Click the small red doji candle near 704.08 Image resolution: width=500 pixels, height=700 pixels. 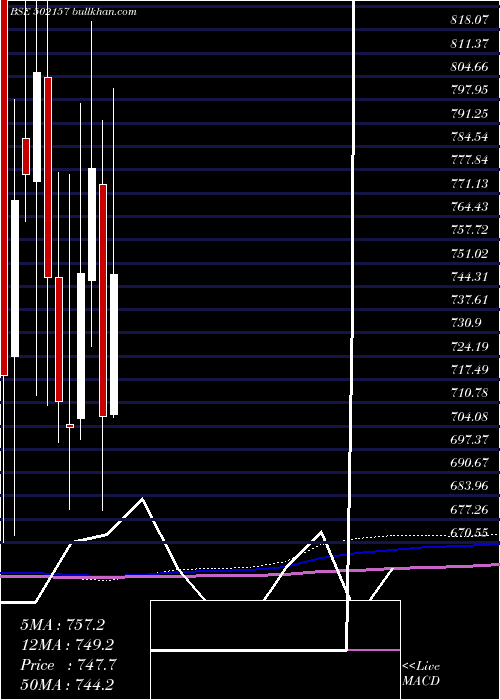70,426
